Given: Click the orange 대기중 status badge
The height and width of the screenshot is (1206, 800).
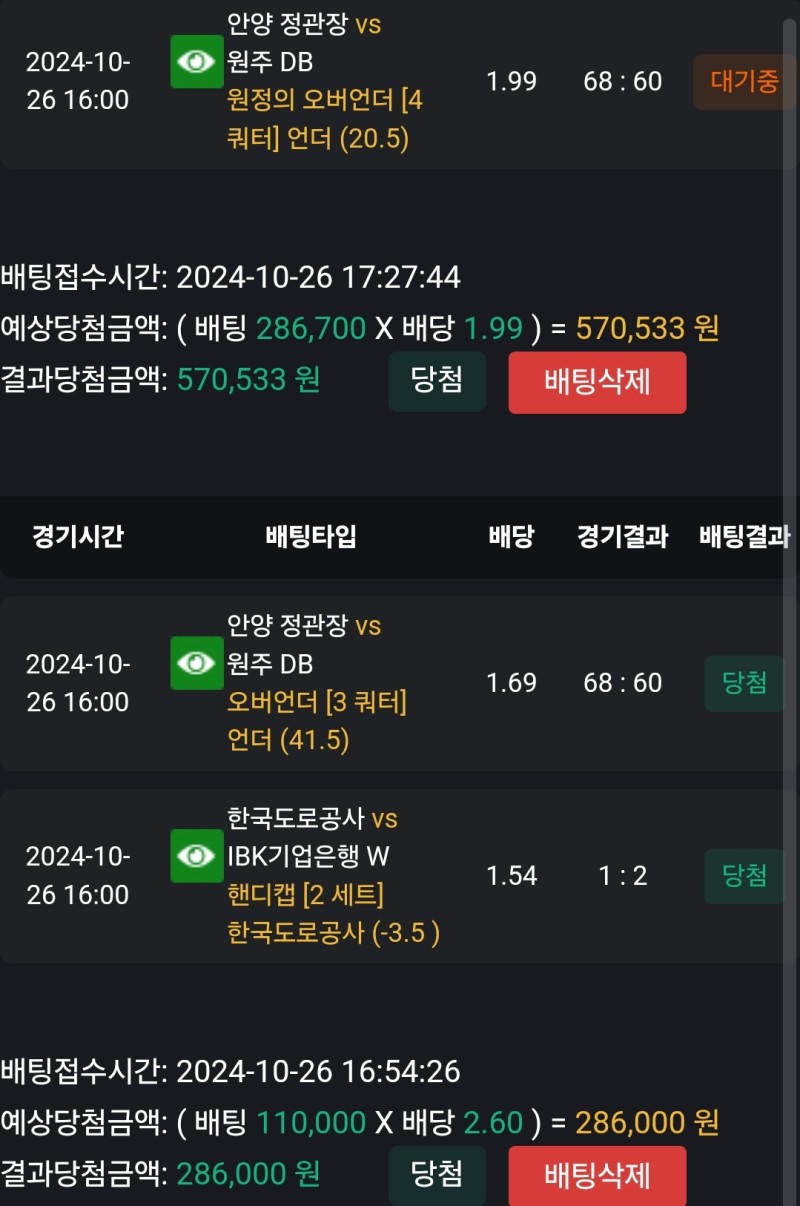Looking at the screenshot, I should (x=744, y=82).
